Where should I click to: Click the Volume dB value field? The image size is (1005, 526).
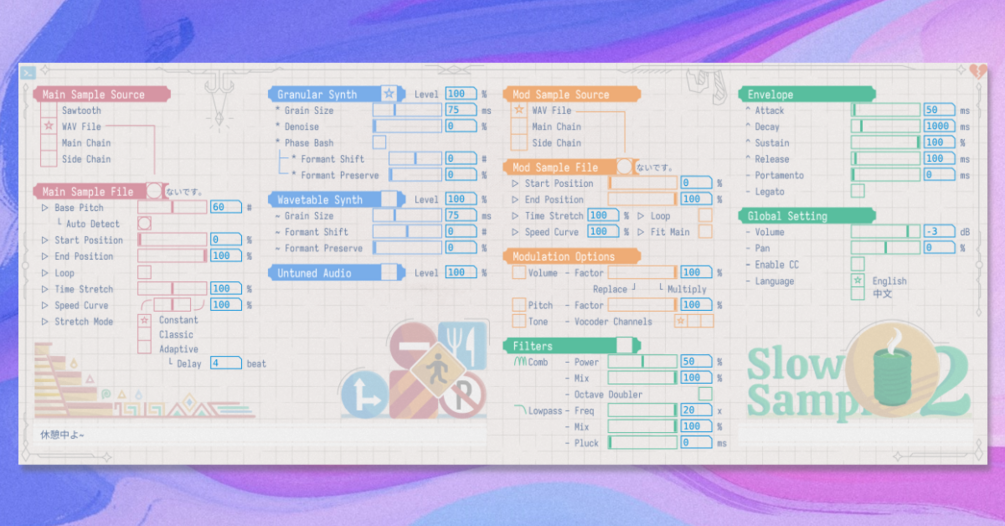940,231
